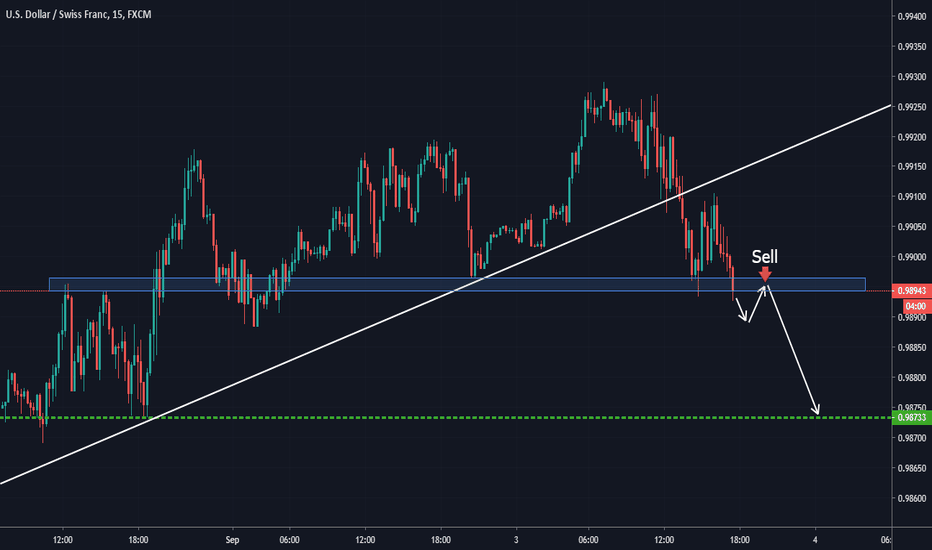Click the 0.99300 price axis label
The width and height of the screenshot is (932, 550).
pos(912,77)
